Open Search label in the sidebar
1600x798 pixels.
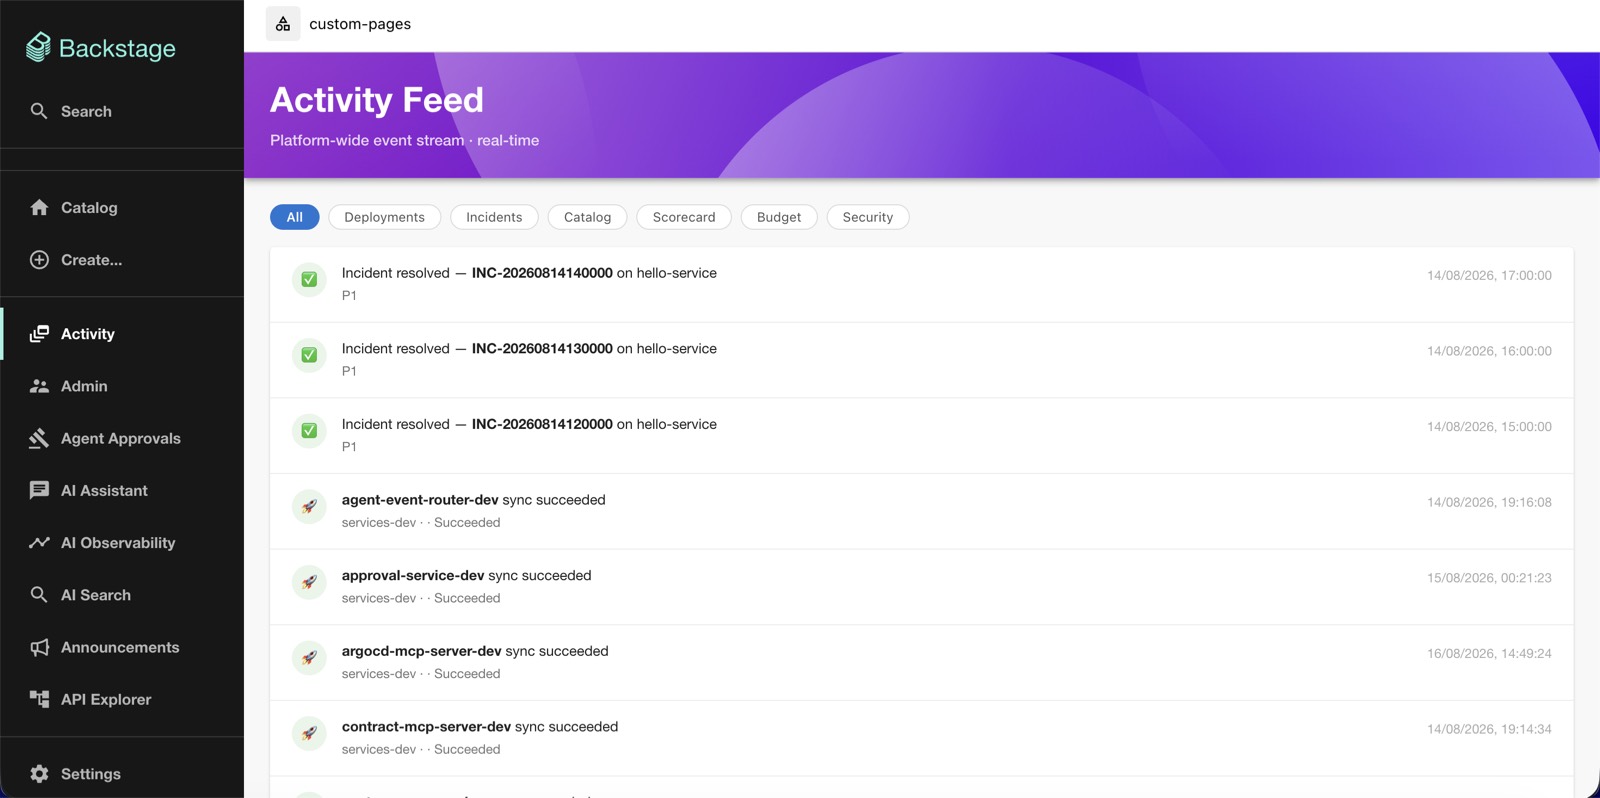86,111
